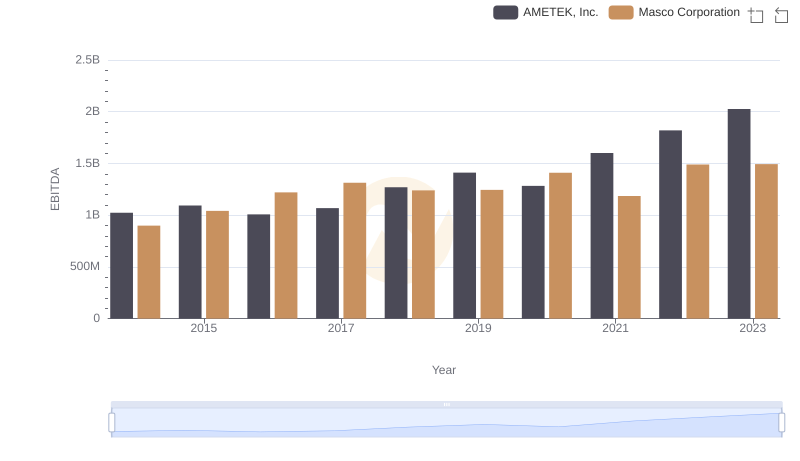Click the 2B y-axis label
This screenshot has width=800, height=461.
tap(92, 111)
